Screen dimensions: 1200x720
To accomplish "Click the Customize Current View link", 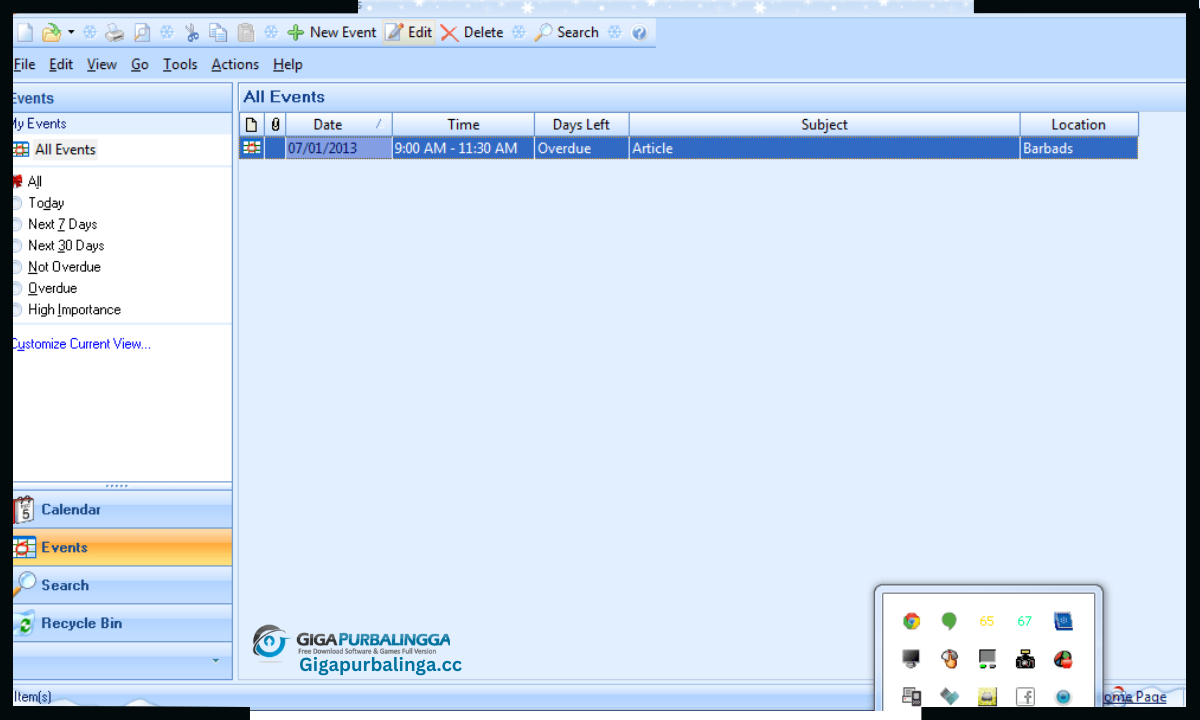I will click(x=81, y=344).
